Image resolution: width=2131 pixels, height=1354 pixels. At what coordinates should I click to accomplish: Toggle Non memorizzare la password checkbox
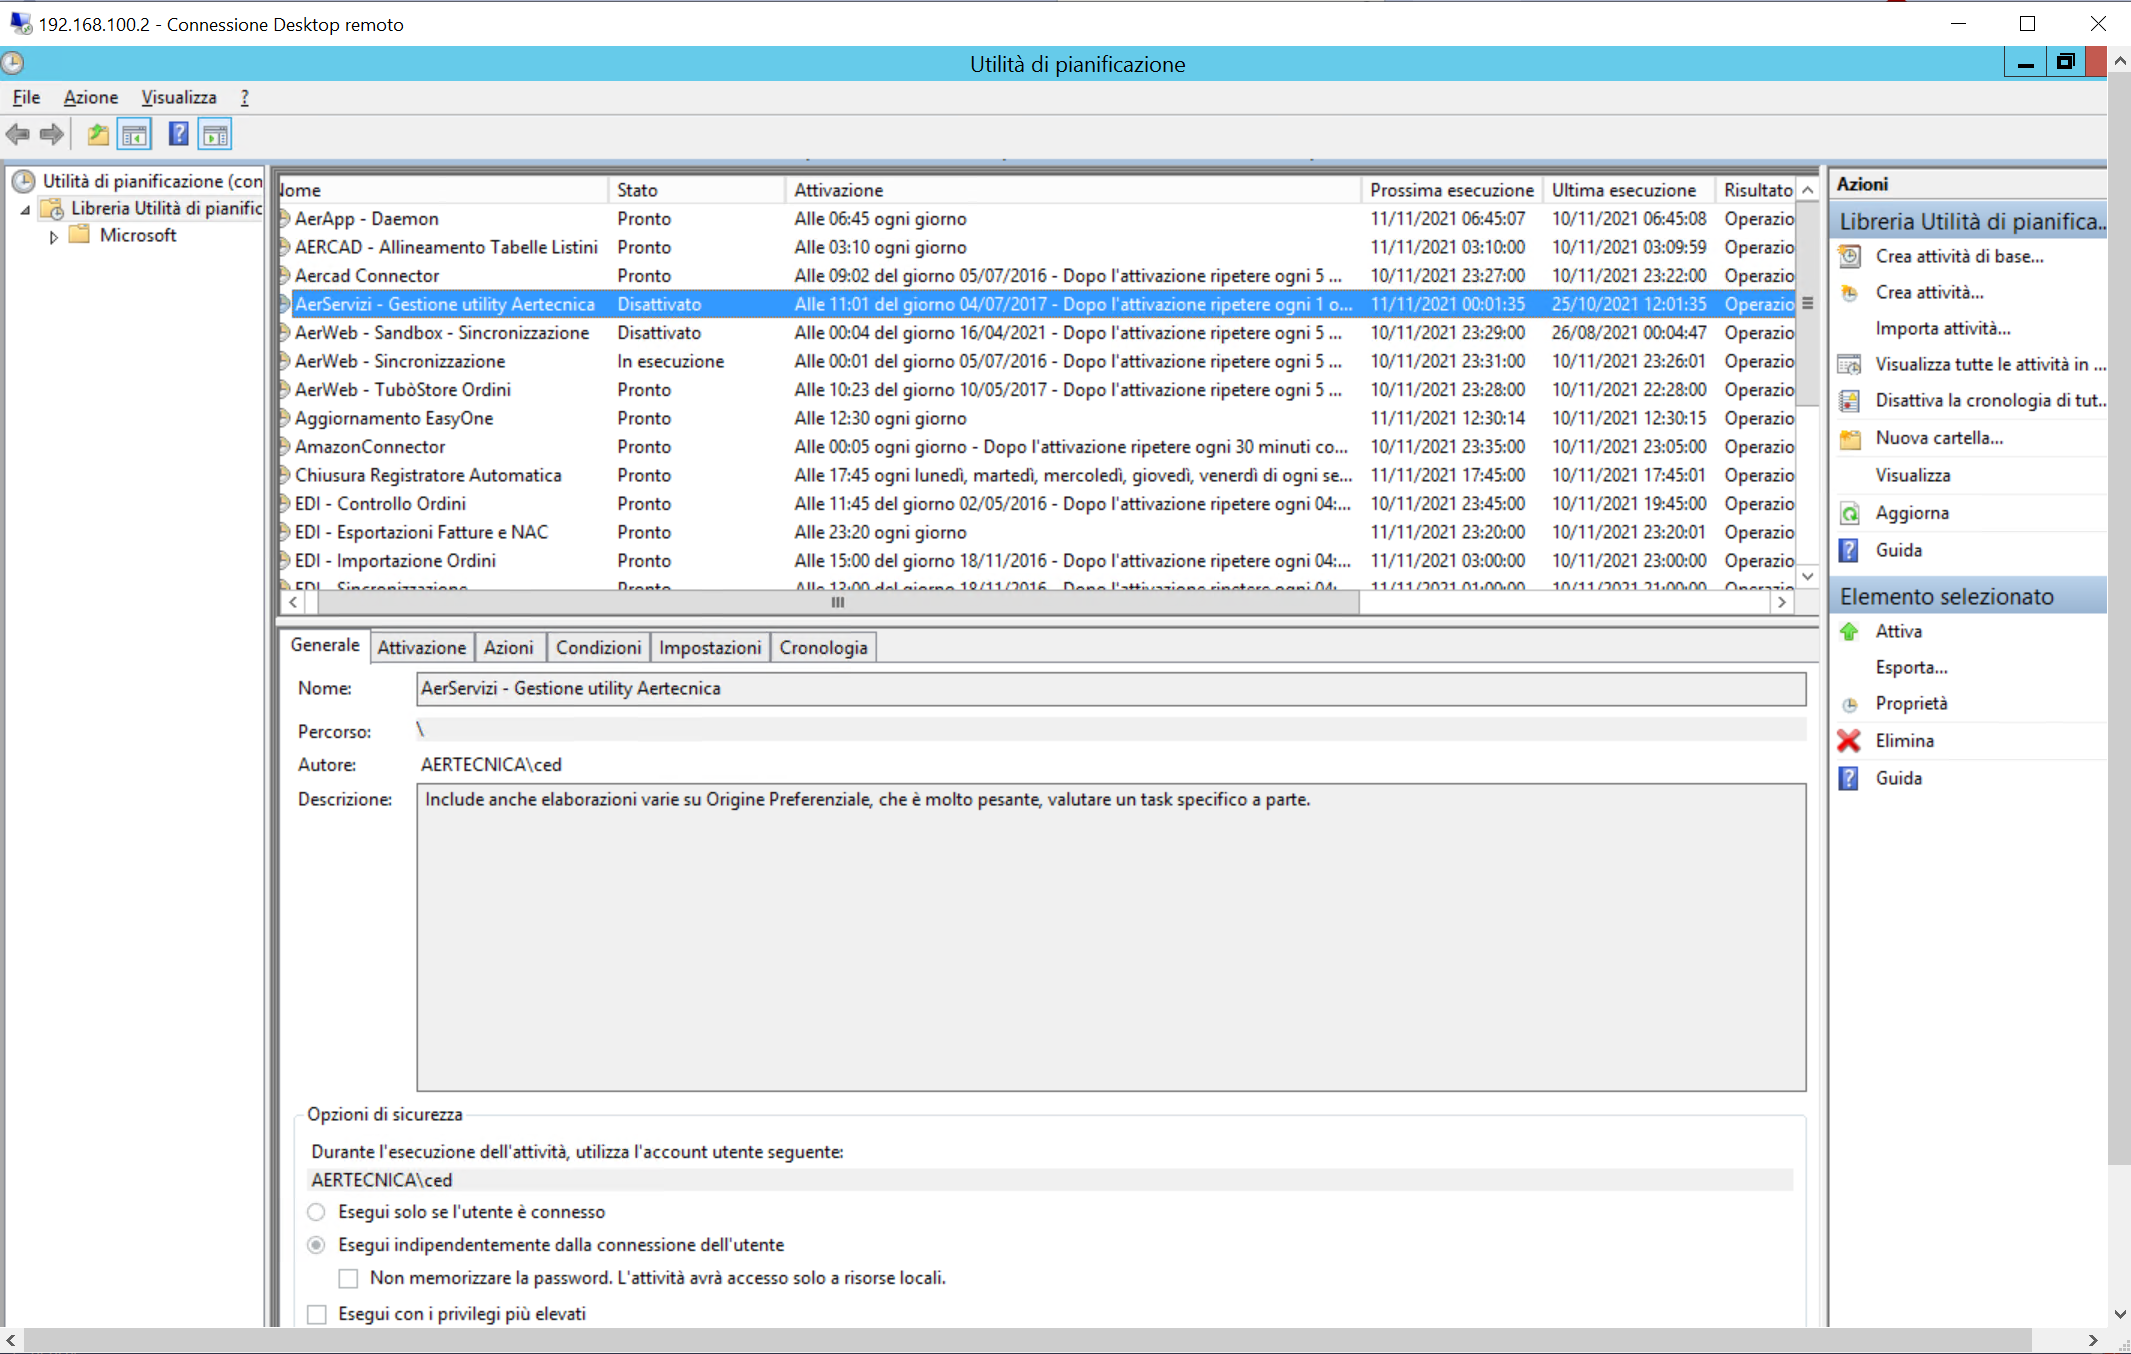click(x=348, y=1278)
